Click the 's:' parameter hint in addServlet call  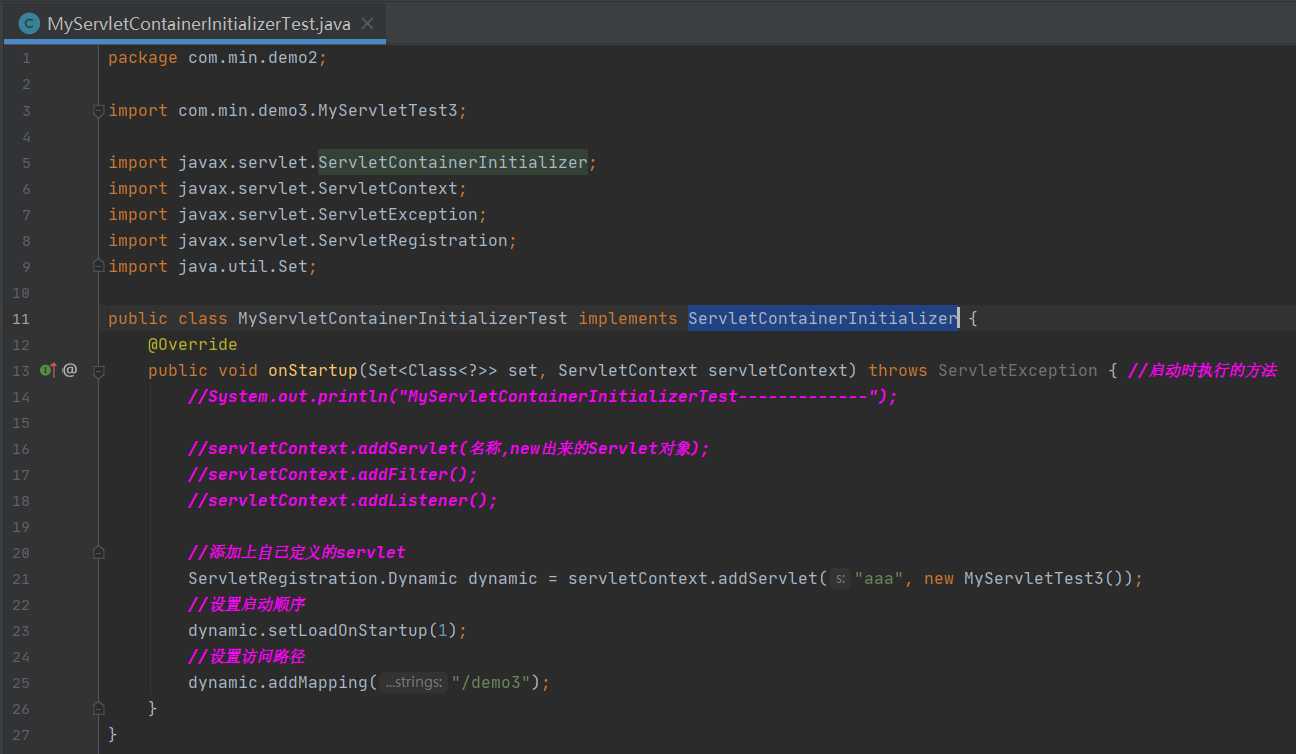[840, 579]
